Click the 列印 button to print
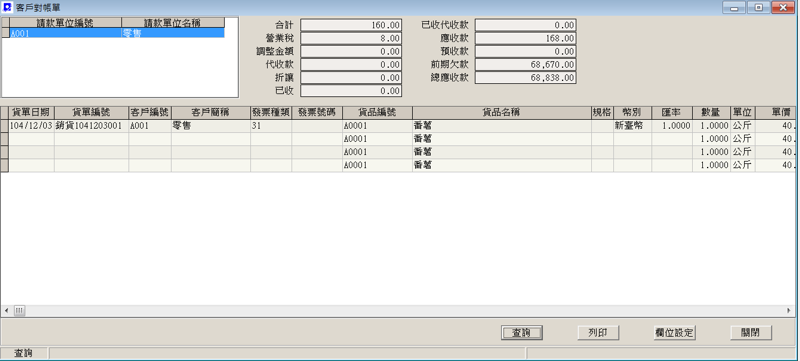The height and width of the screenshot is (361, 800). (x=598, y=332)
